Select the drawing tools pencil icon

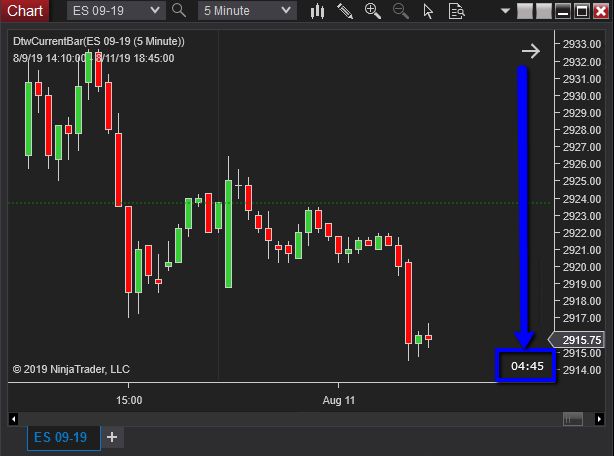click(x=345, y=11)
